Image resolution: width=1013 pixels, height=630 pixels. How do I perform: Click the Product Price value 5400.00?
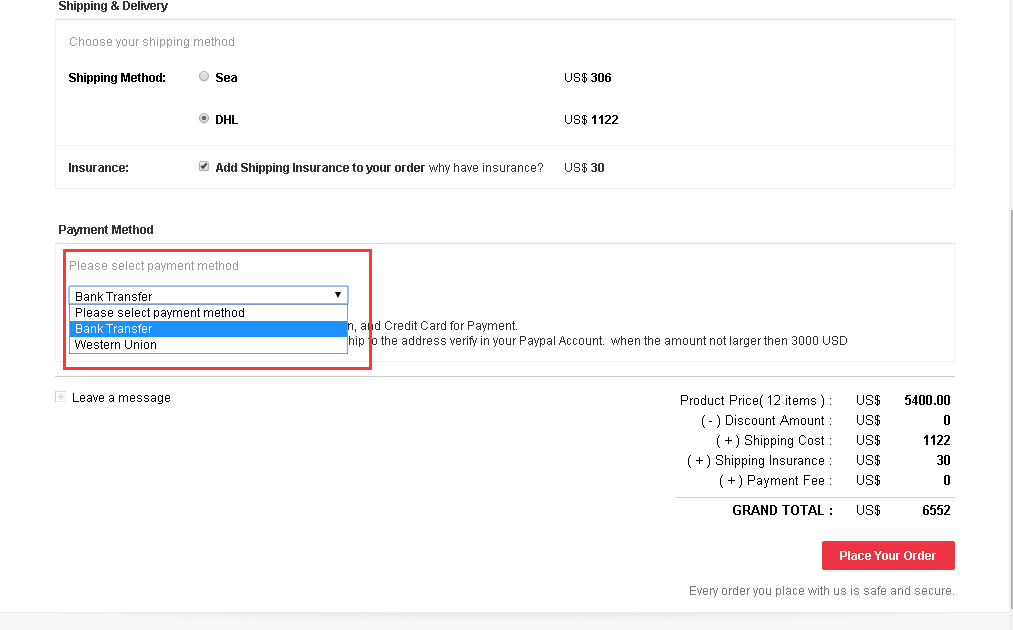(x=927, y=400)
